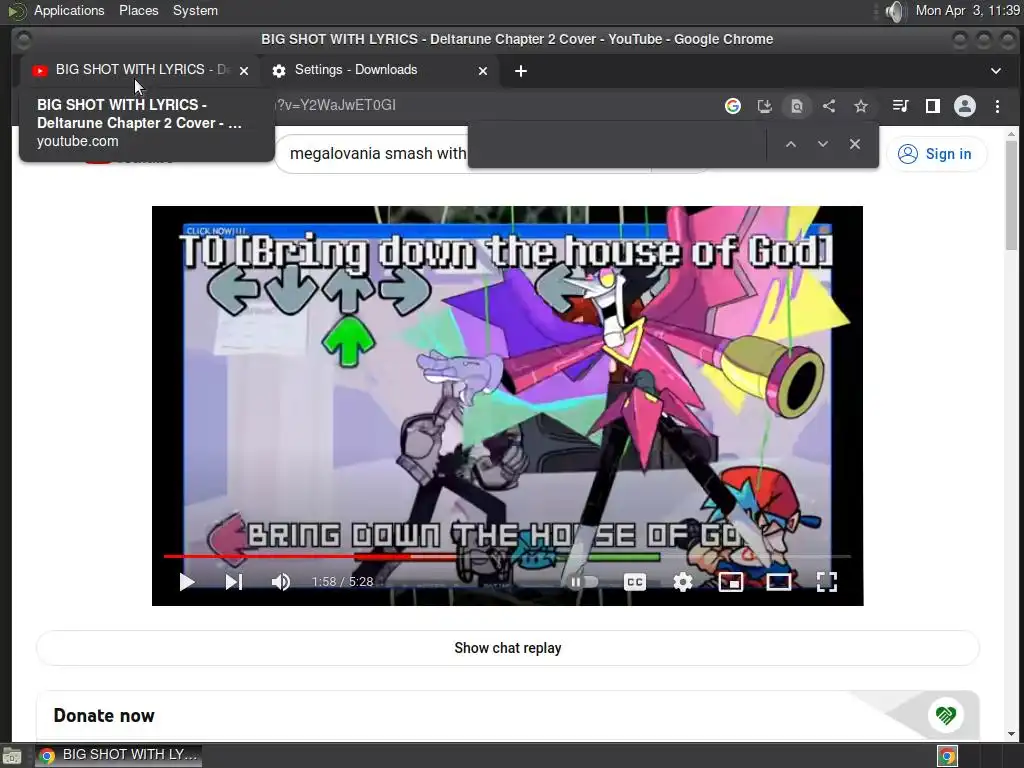Click the donation heart icon
Viewport: 1024px width, 768px height.
pos(945,715)
